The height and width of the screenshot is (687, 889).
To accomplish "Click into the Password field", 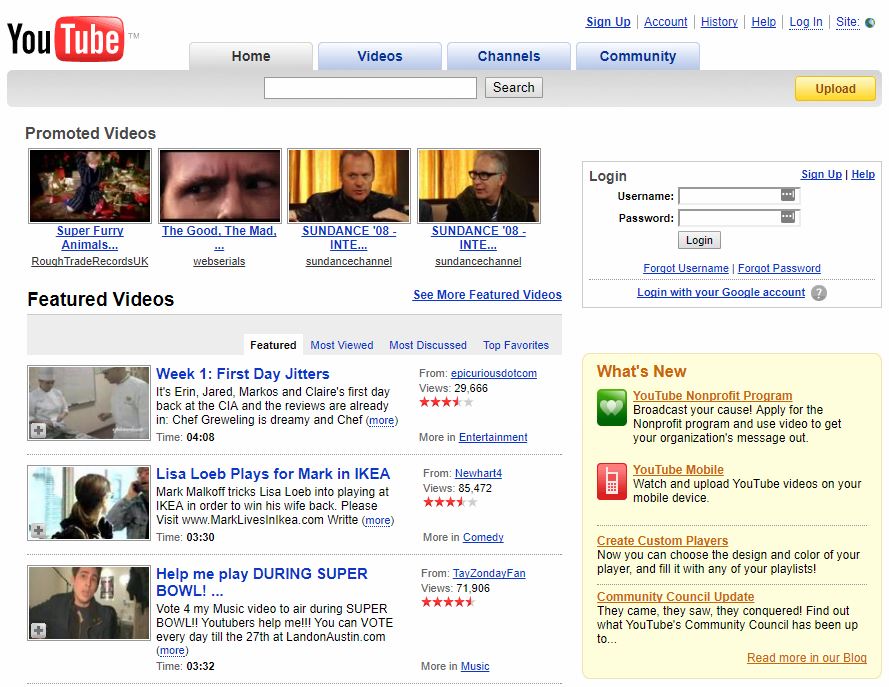I will coord(739,218).
